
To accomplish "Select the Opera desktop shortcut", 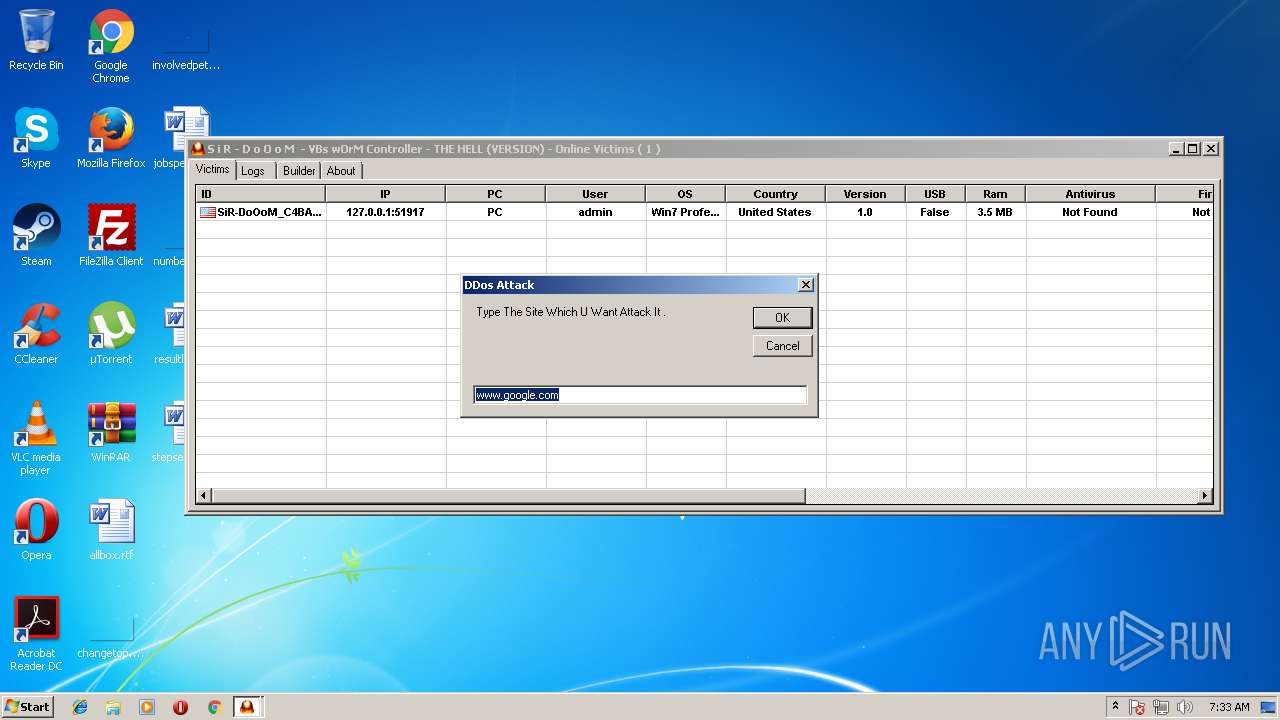I will (x=36, y=530).
